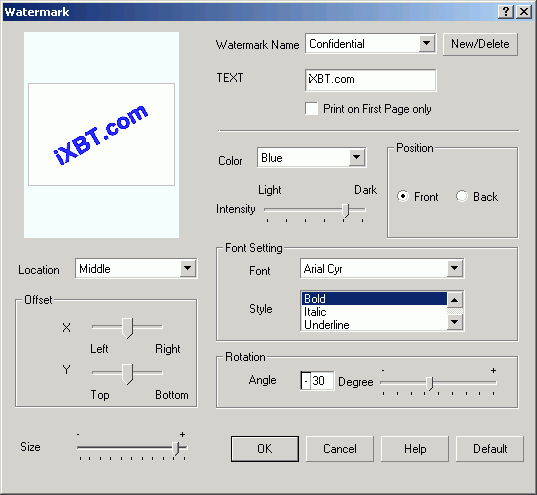Click the Angle value field showing 30
The width and height of the screenshot is (537, 495).
[317, 381]
